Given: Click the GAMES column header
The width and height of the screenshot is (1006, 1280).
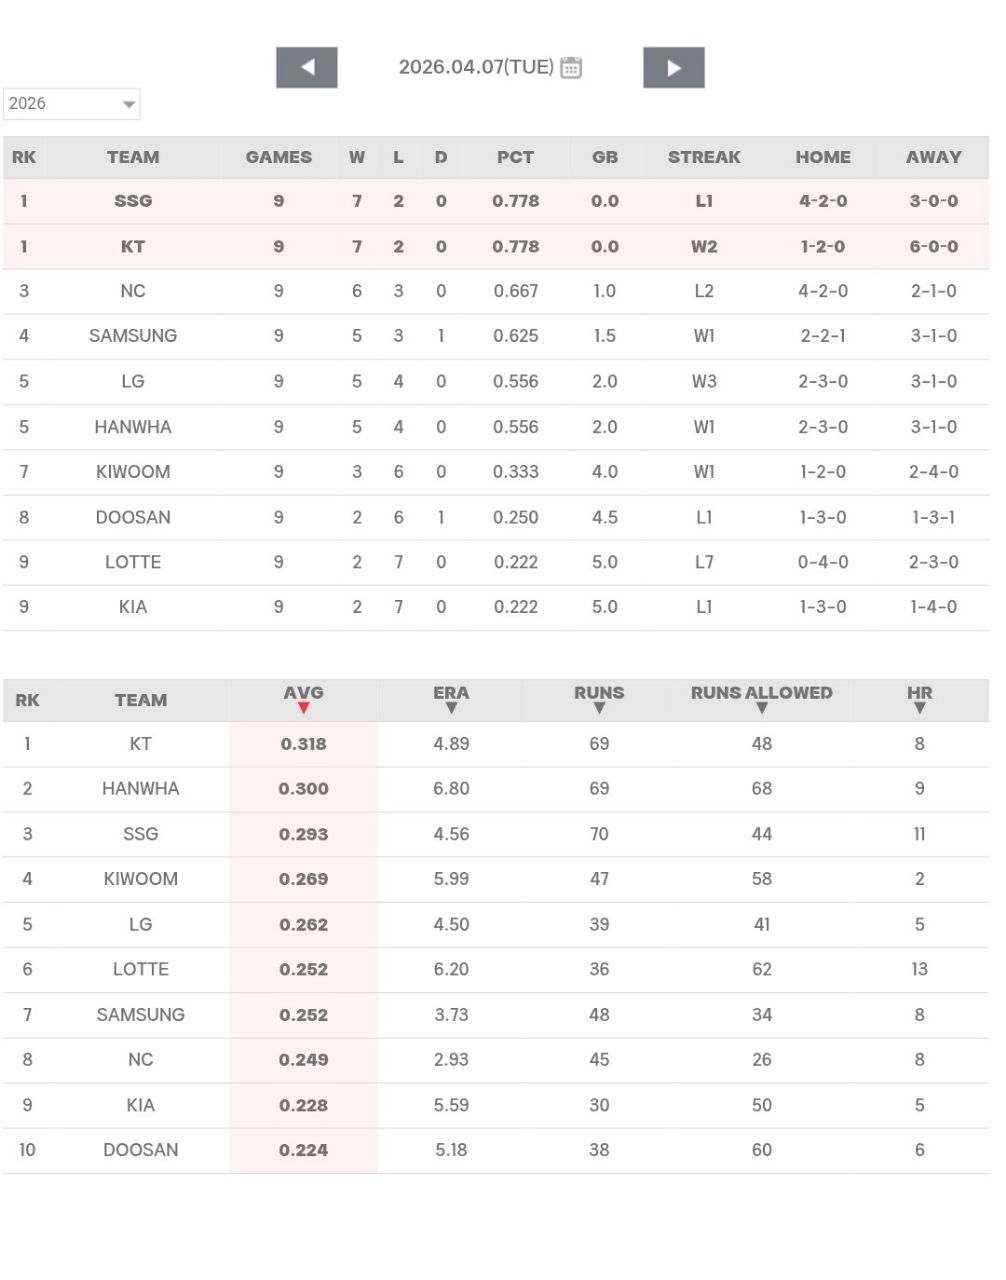Looking at the screenshot, I should [x=278, y=157].
